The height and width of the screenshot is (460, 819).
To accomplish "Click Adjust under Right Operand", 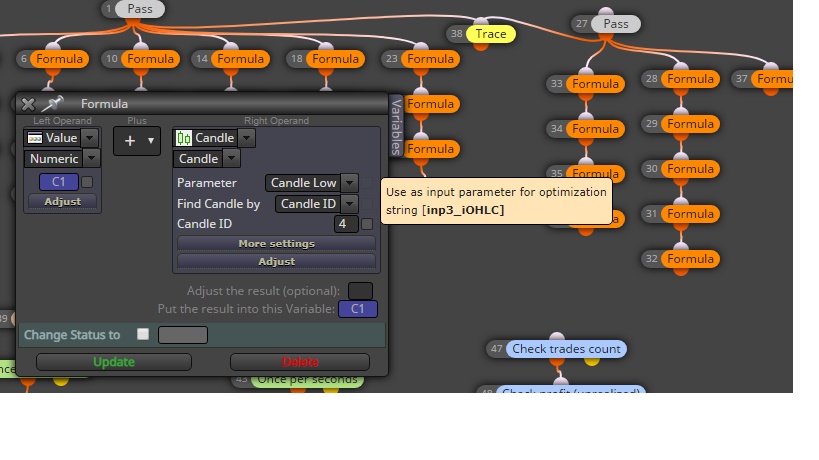I will tap(276, 261).
